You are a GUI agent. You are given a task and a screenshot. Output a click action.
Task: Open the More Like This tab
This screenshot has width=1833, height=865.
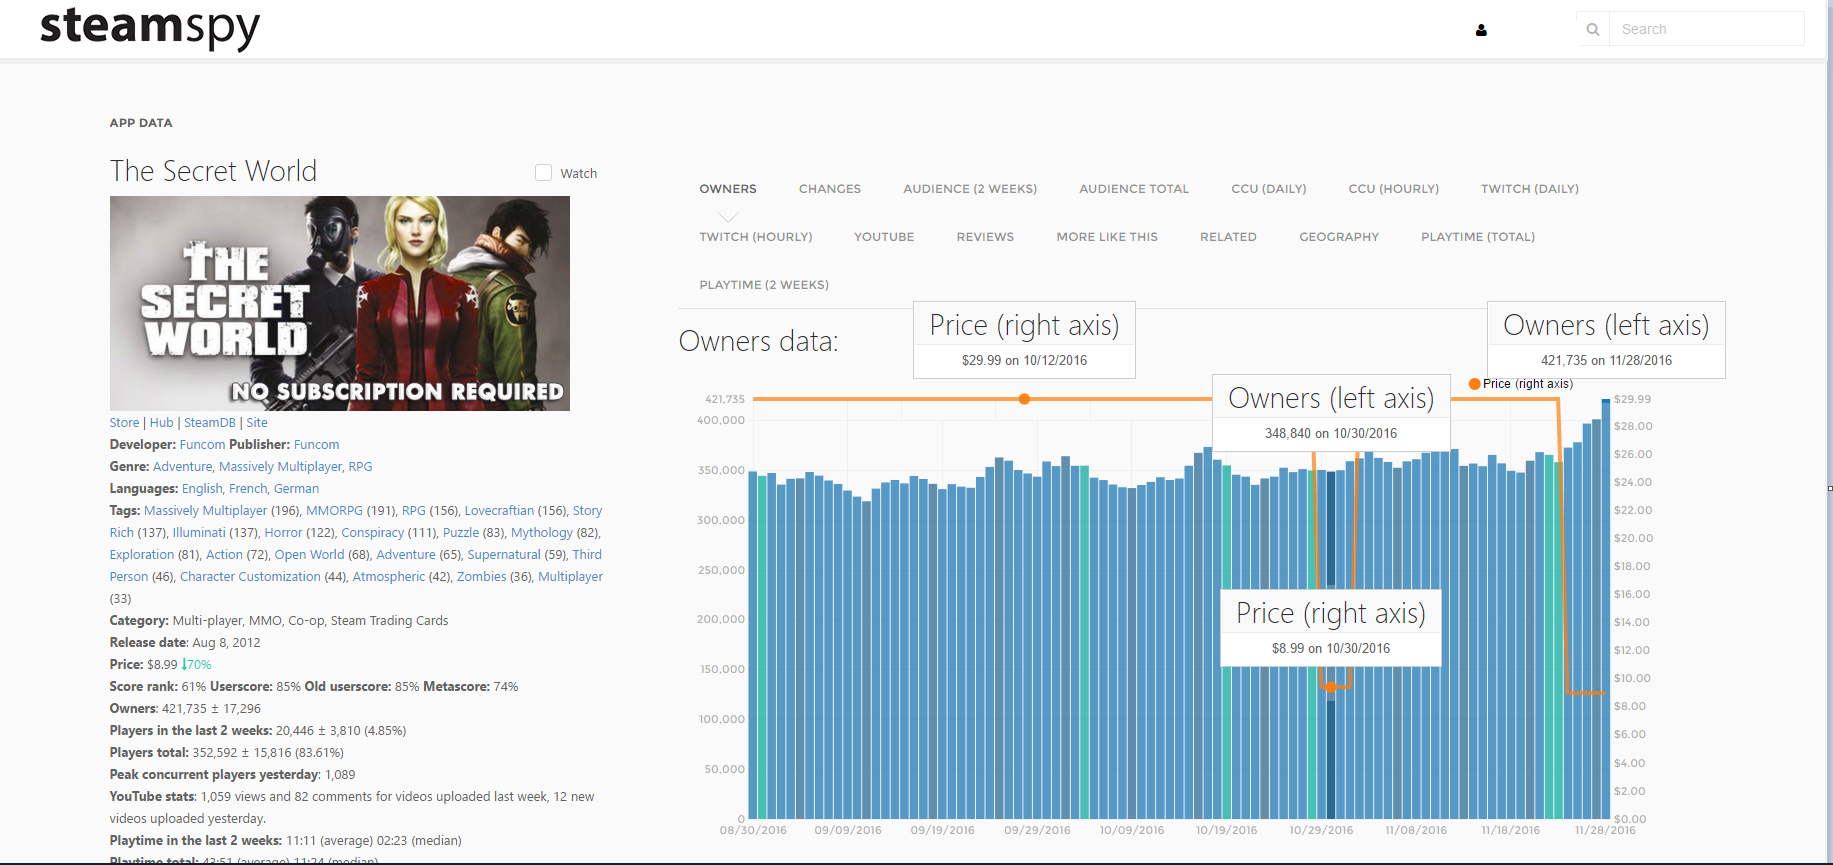pos(1107,237)
